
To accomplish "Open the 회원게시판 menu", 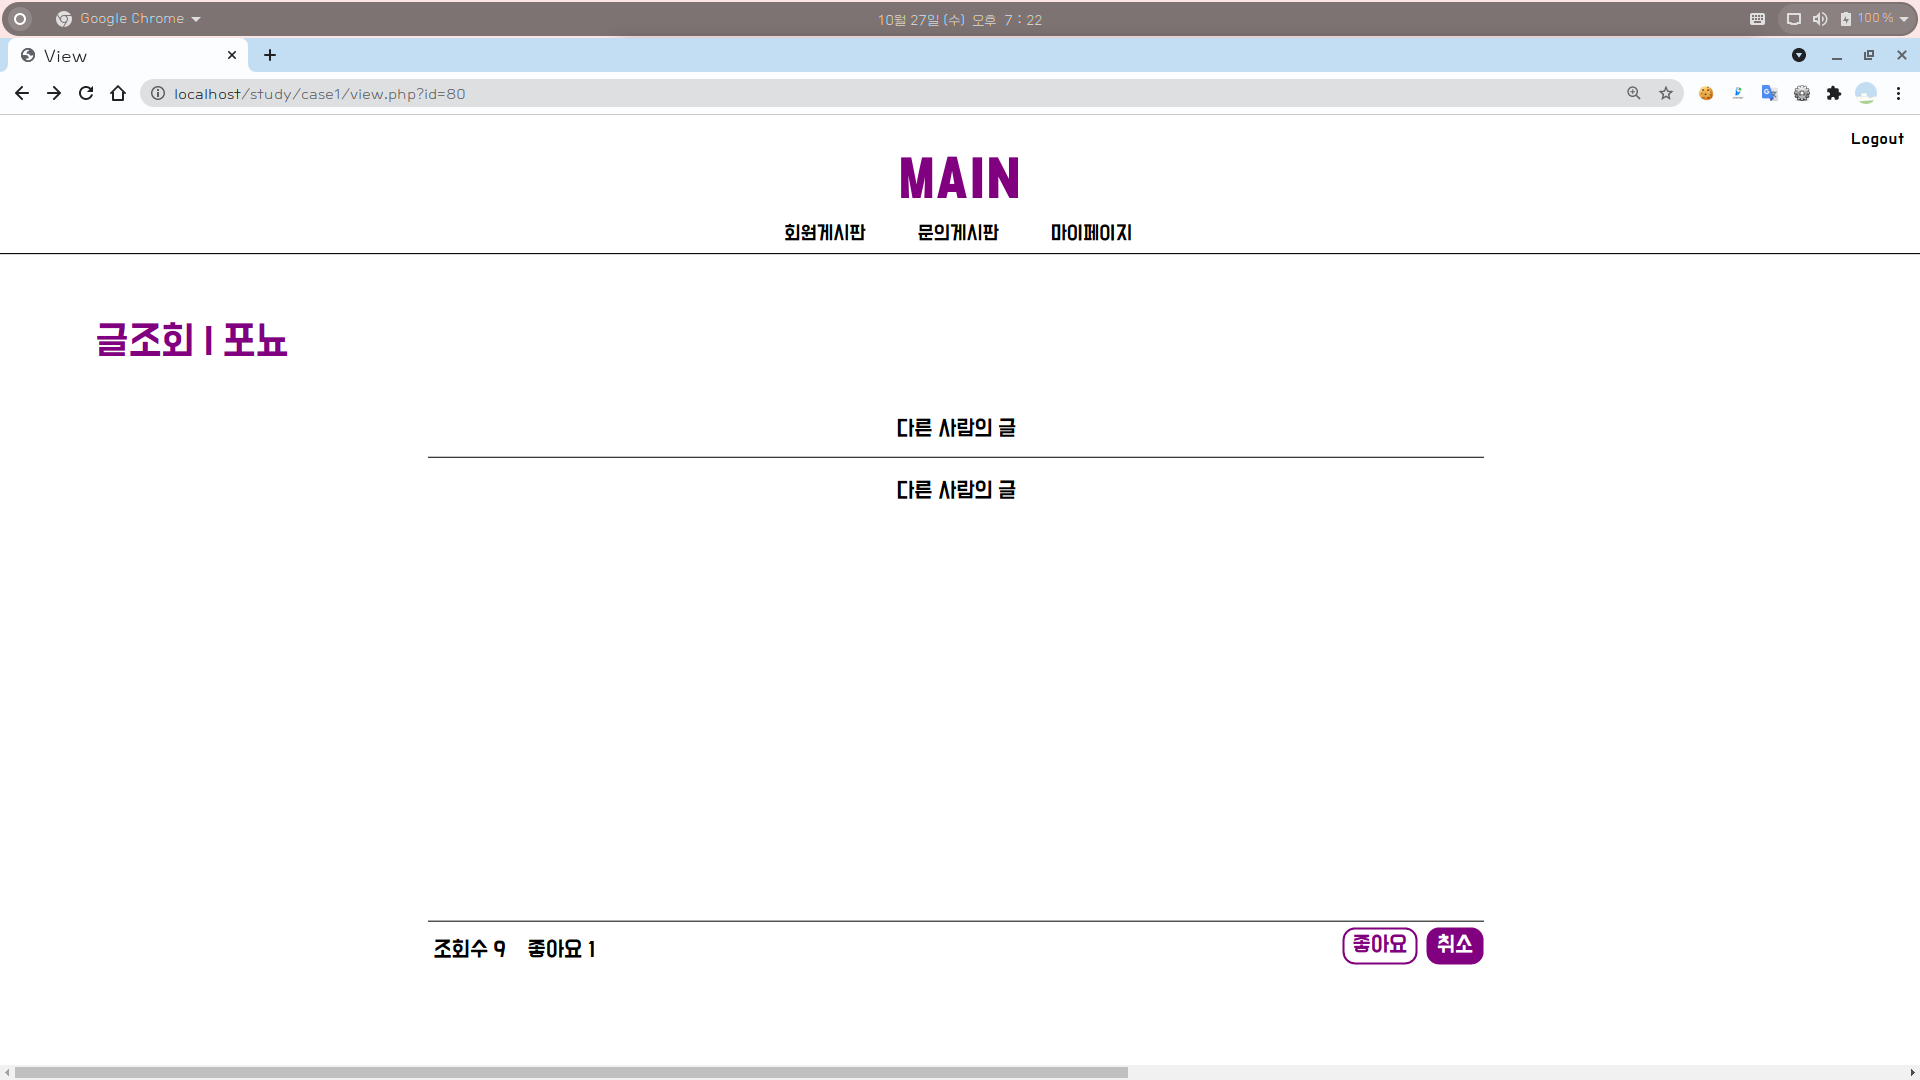I will pos(824,233).
